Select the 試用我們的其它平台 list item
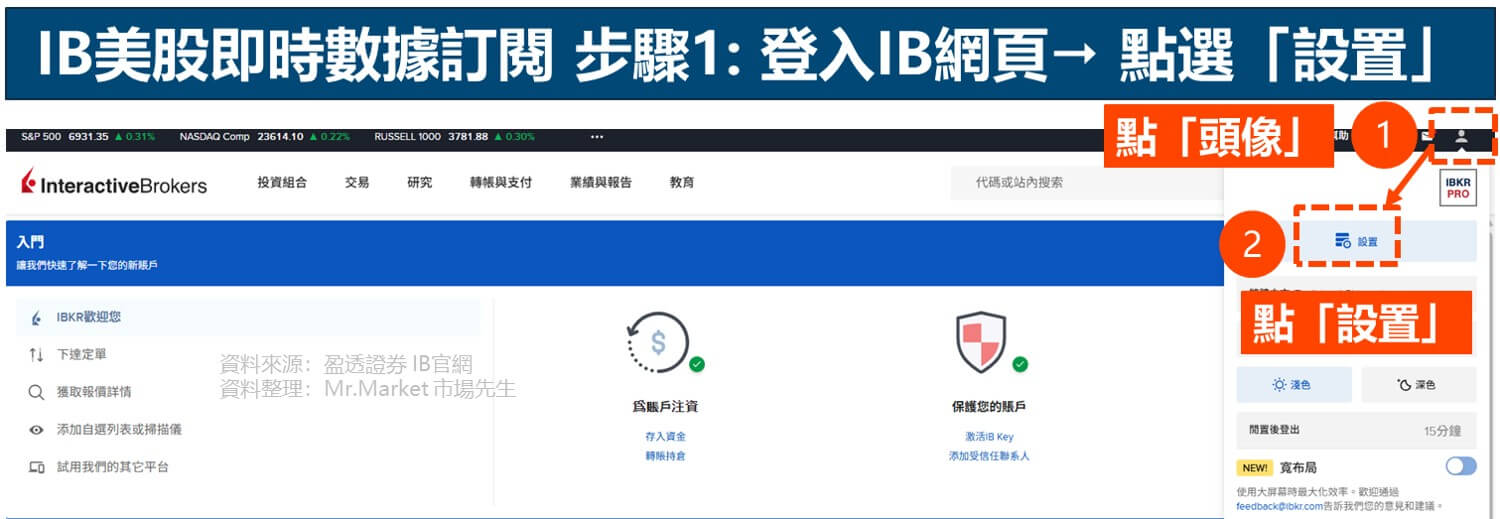 coord(248,467)
